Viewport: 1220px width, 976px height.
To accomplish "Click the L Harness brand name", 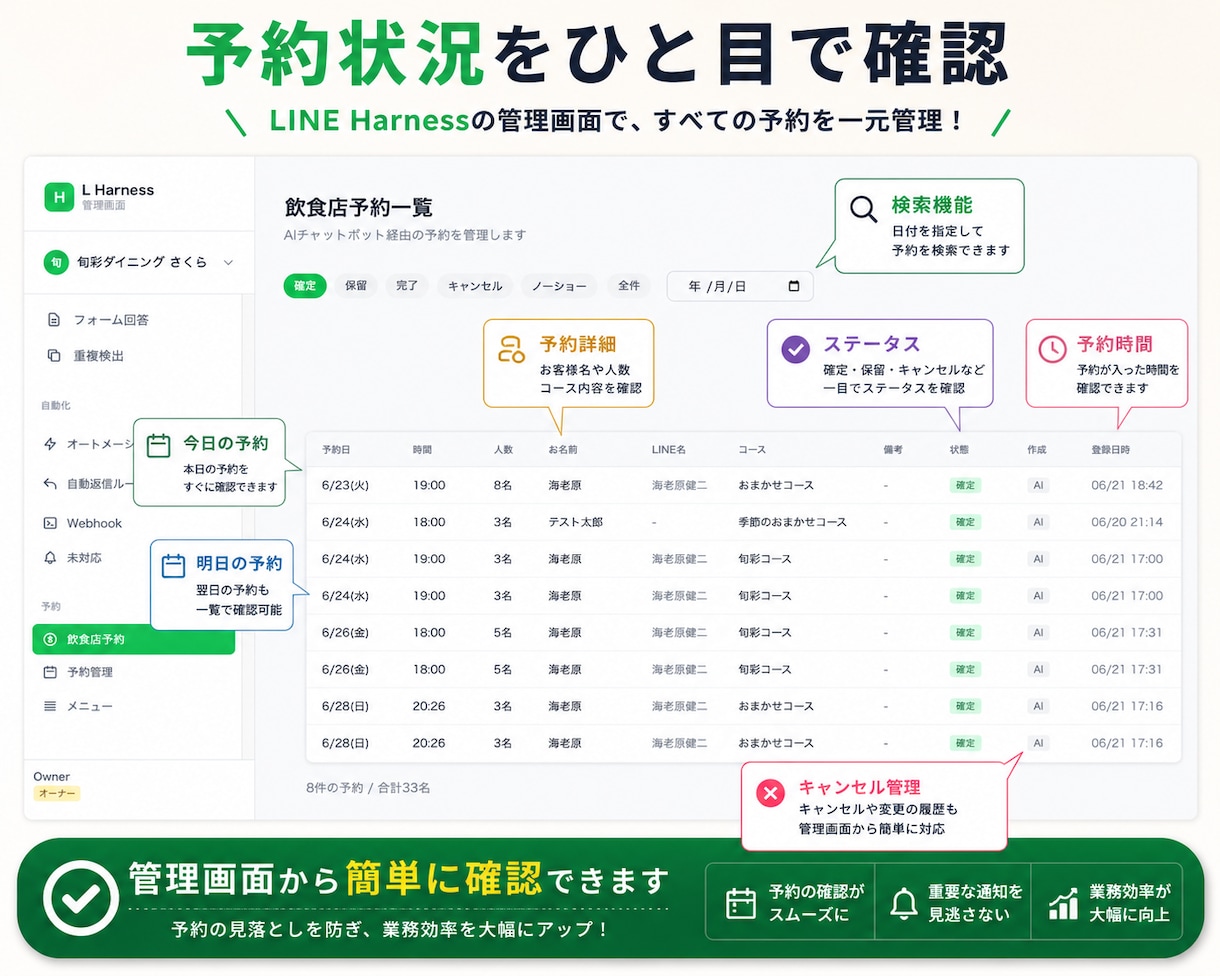I will (118, 190).
